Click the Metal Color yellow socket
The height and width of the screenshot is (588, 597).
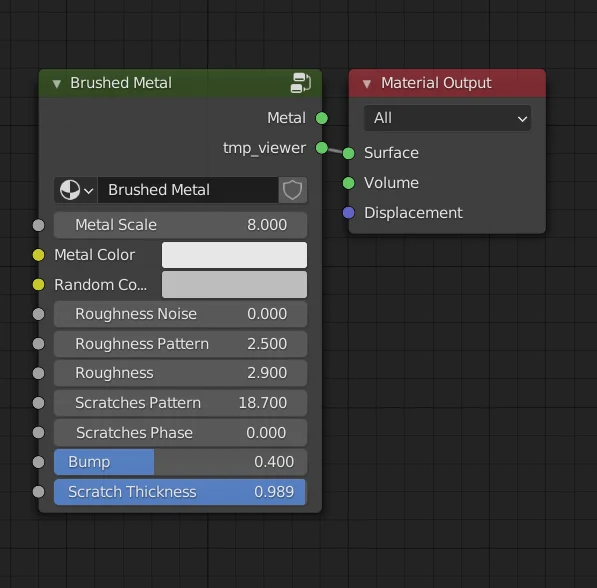38,255
